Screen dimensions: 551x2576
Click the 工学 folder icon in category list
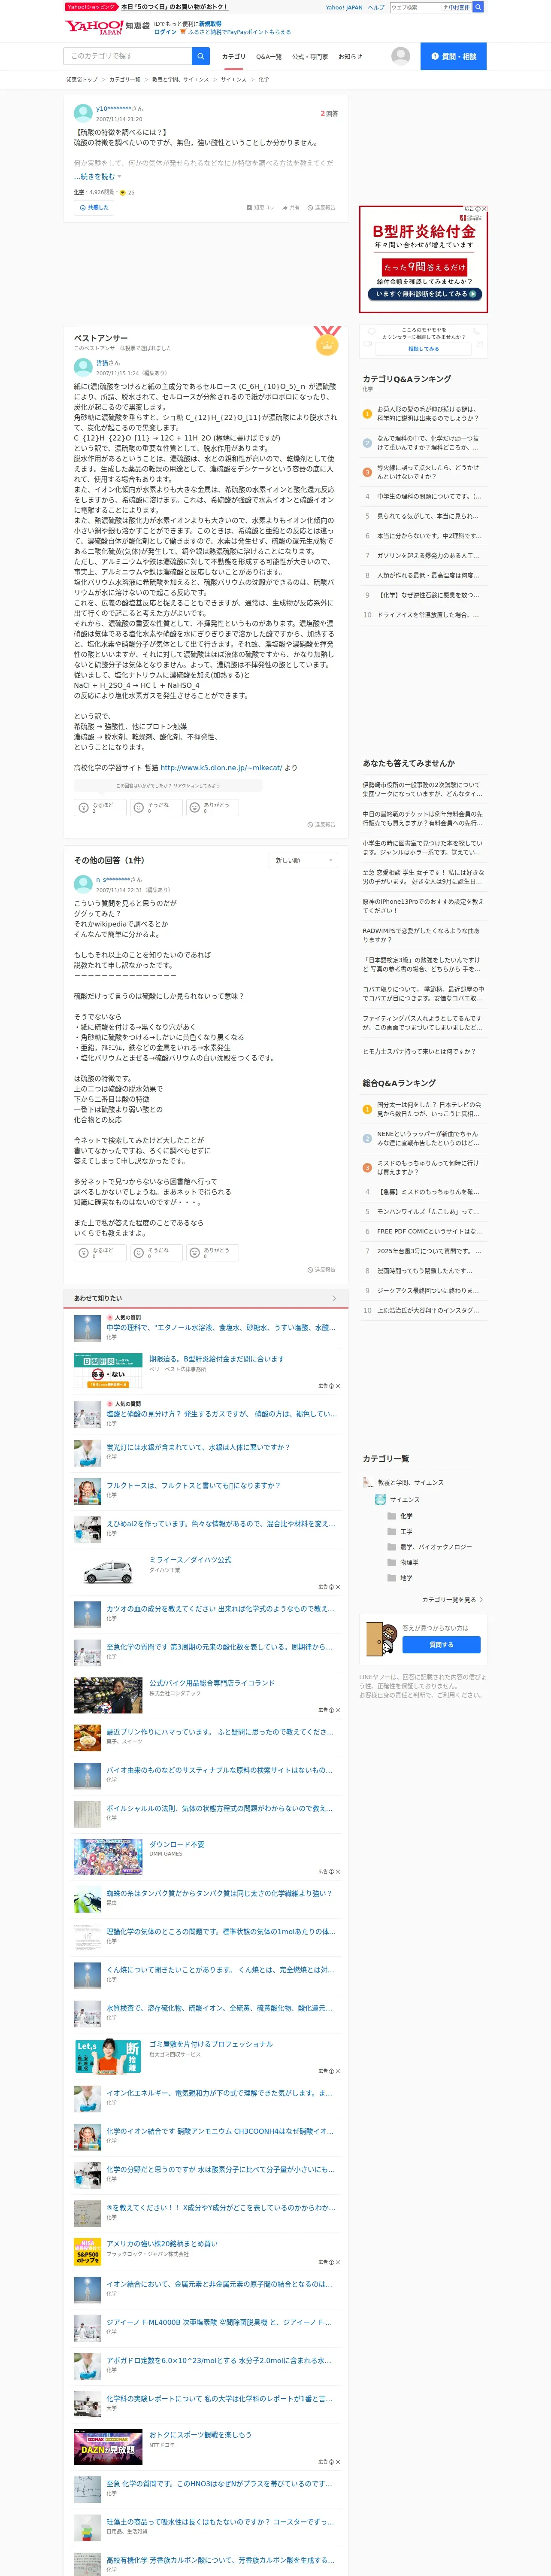click(x=392, y=1531)
